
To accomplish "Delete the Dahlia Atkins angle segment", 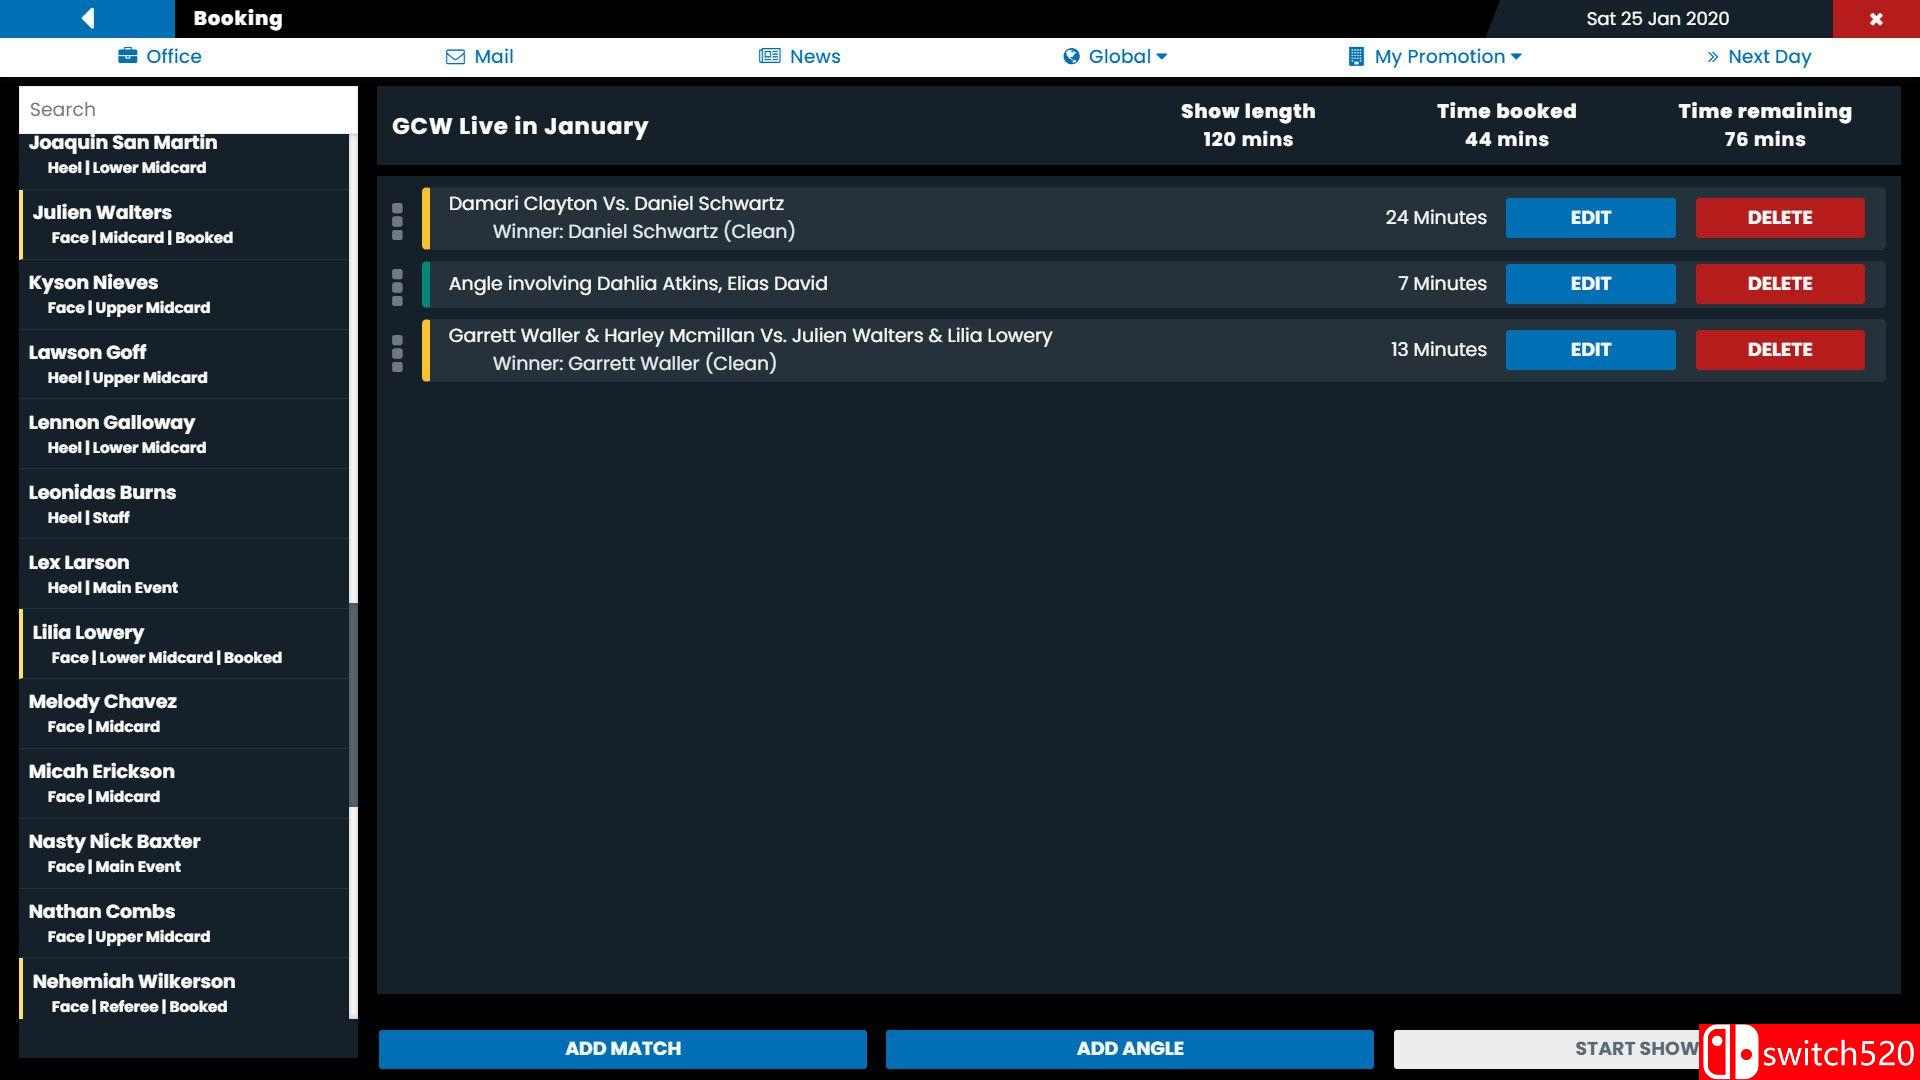I will tap(1779, 284).
